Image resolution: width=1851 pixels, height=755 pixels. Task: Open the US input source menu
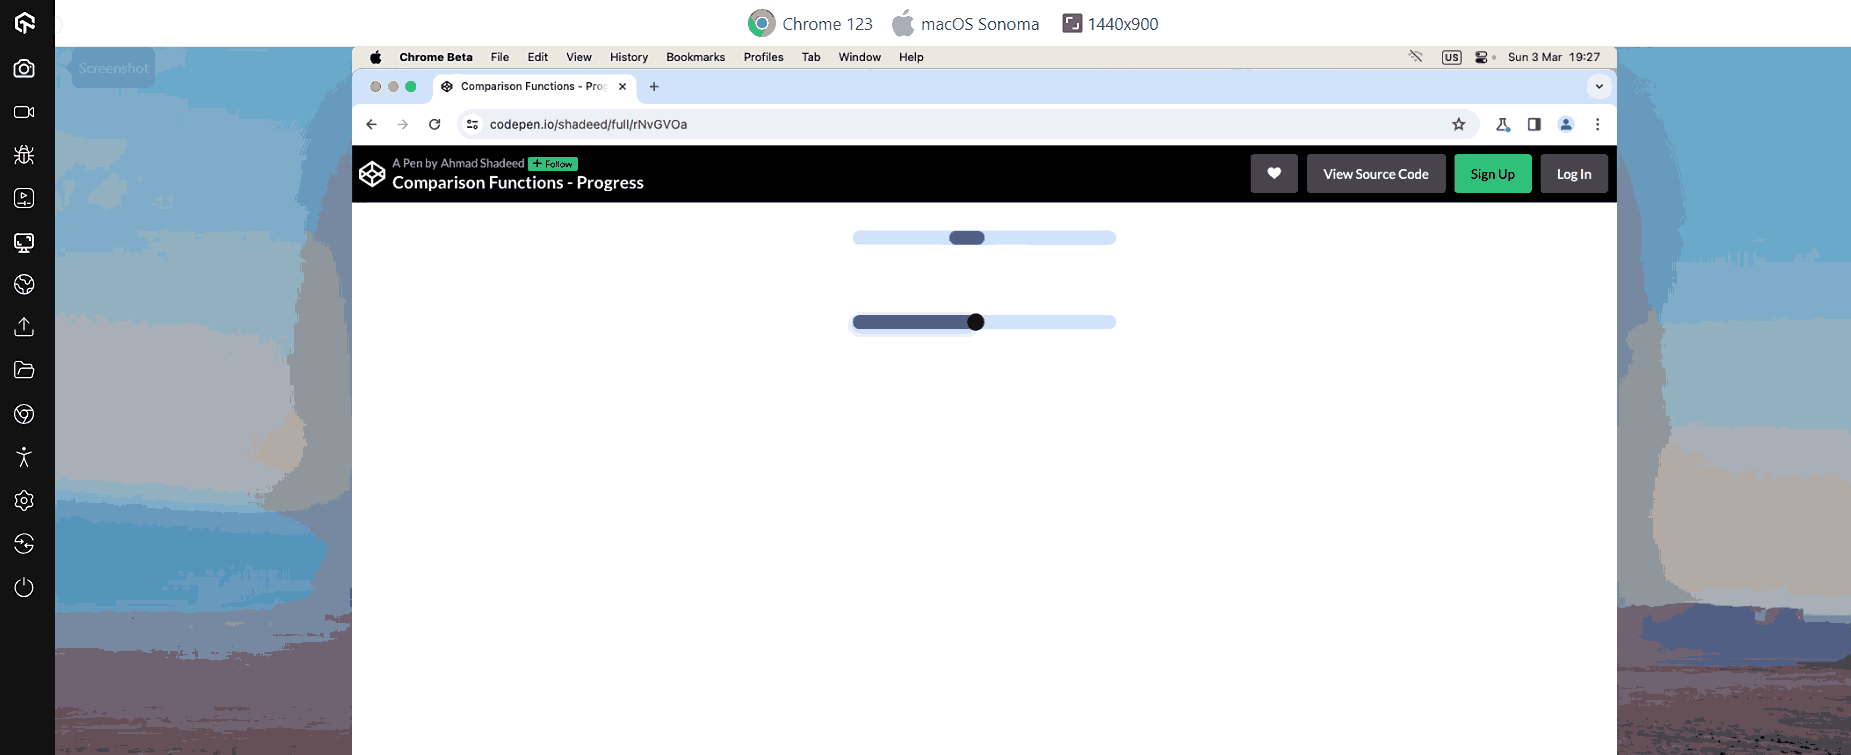(x=1451, y=57)
